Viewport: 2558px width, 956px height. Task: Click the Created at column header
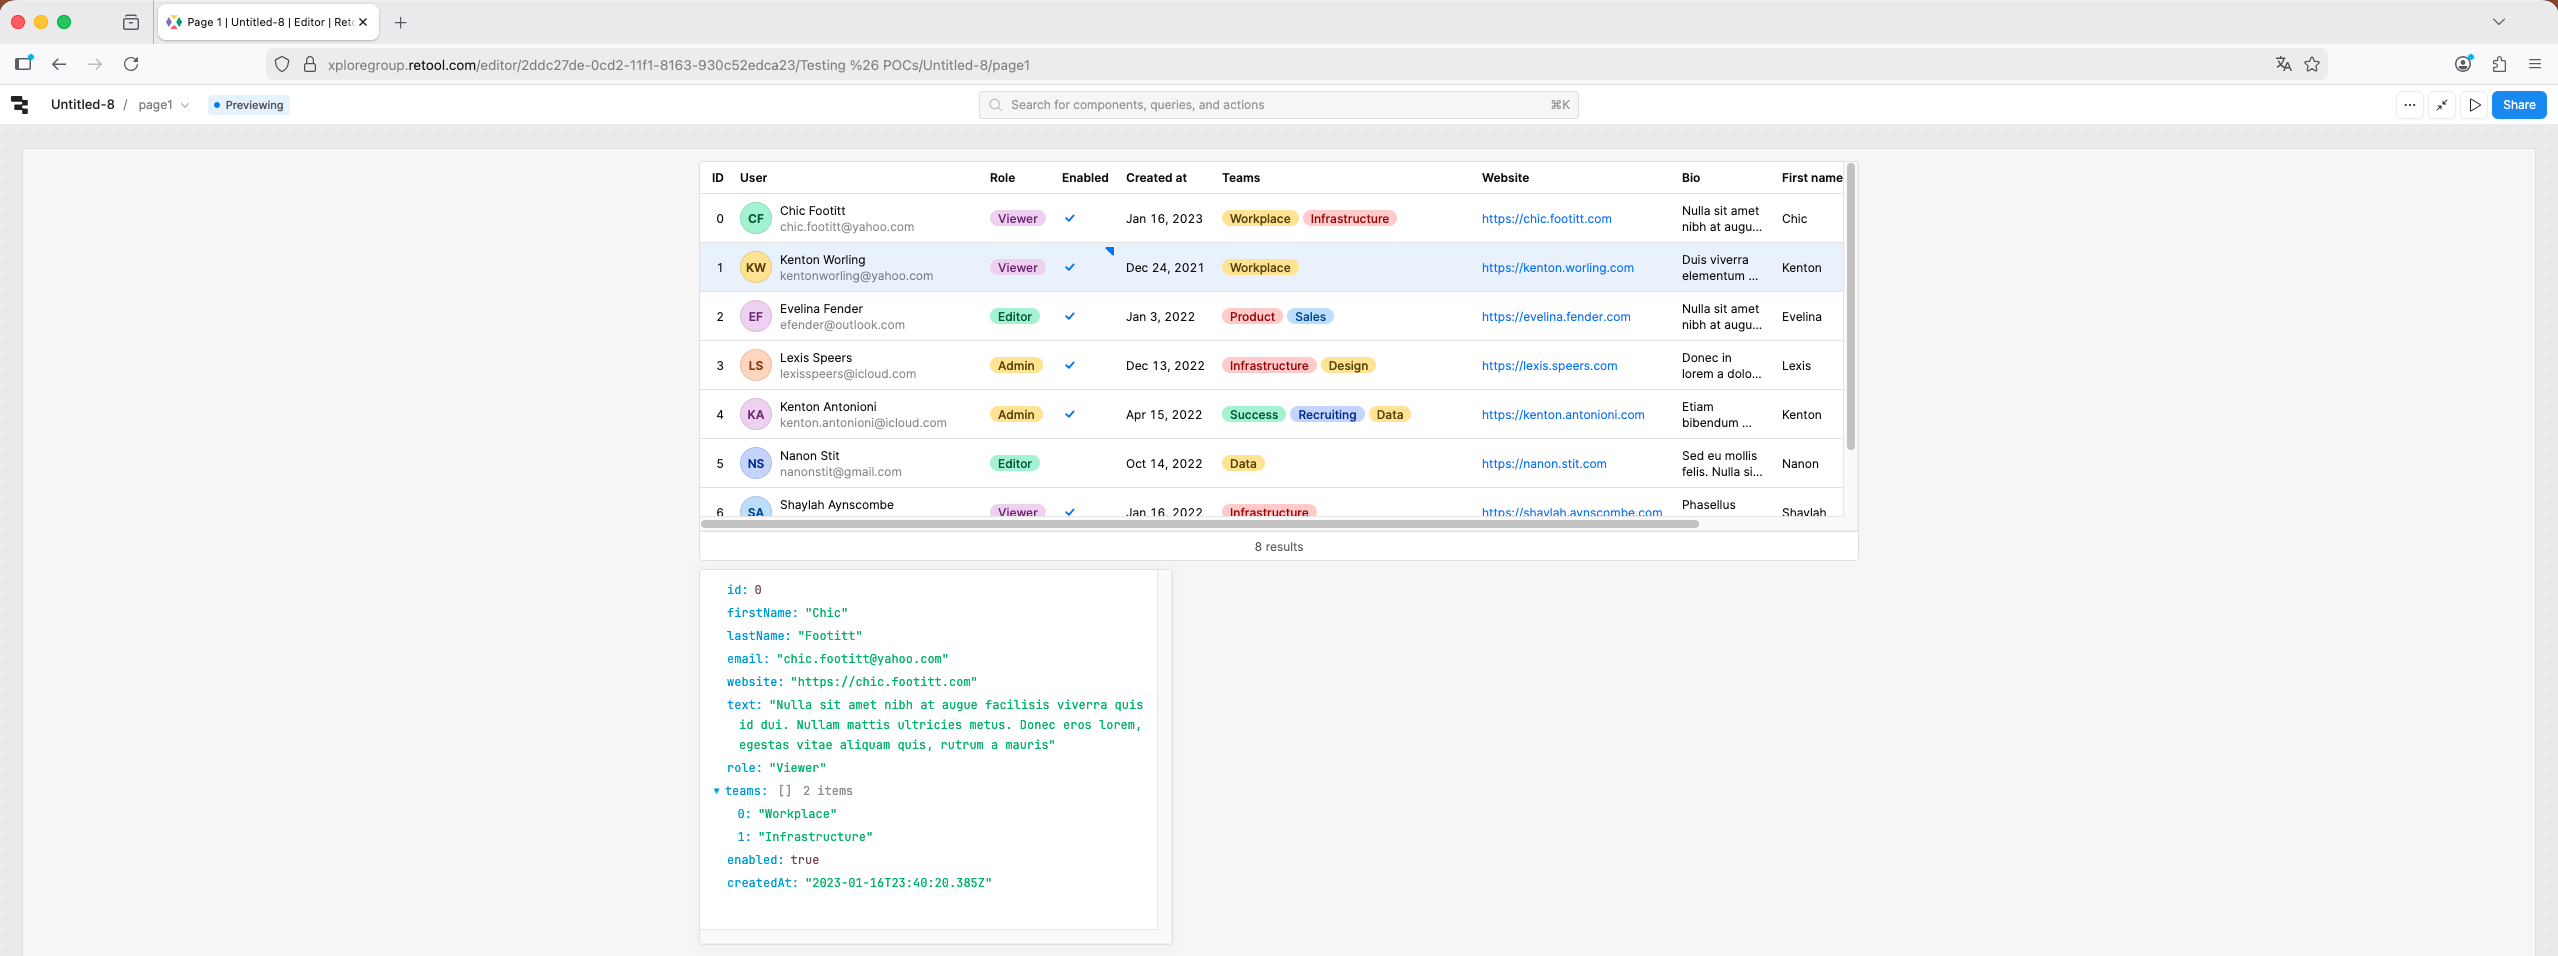(1156, 178)
